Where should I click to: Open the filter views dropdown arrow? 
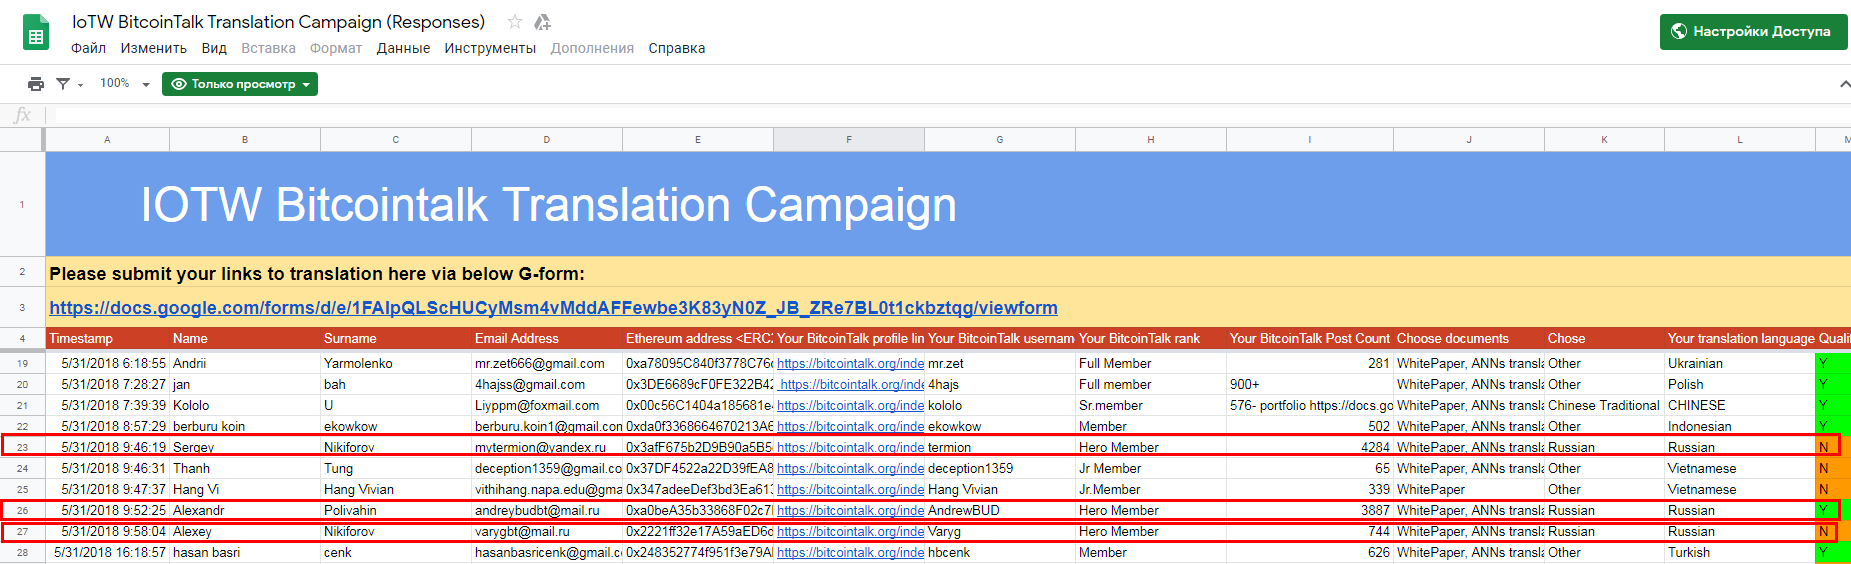click(x=80, y=85)
